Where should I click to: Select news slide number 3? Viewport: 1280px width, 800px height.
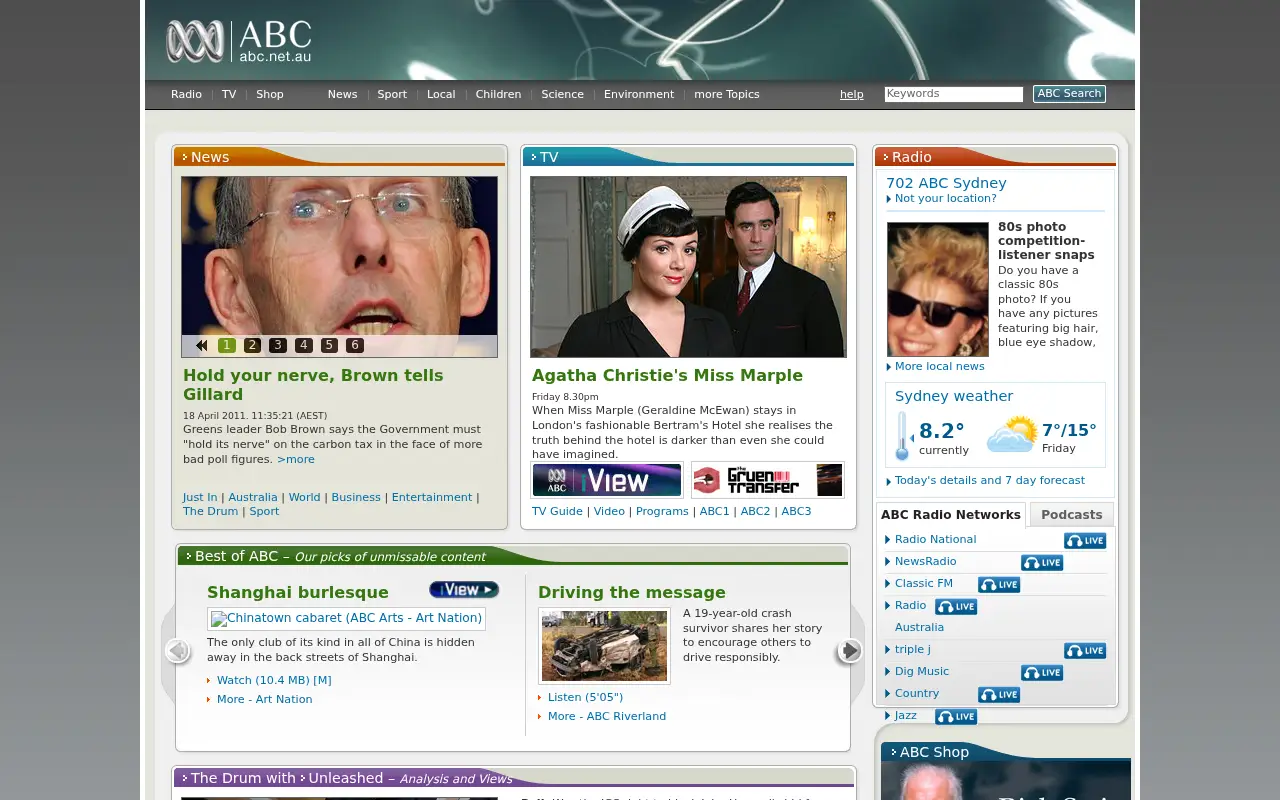278,345
